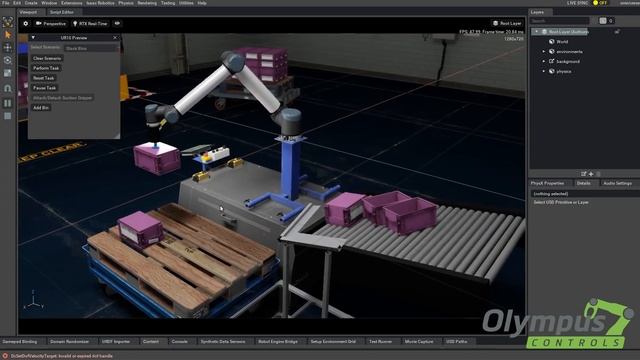
Task: Open the Movie Capture bottom tab
Action: click(419, 342)
